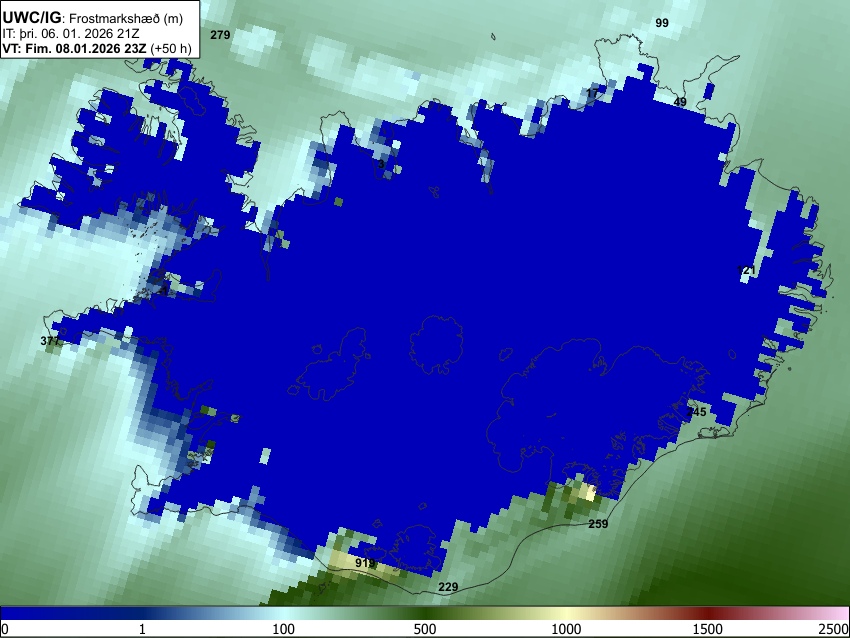Click the map value 259

pos(598,524)
